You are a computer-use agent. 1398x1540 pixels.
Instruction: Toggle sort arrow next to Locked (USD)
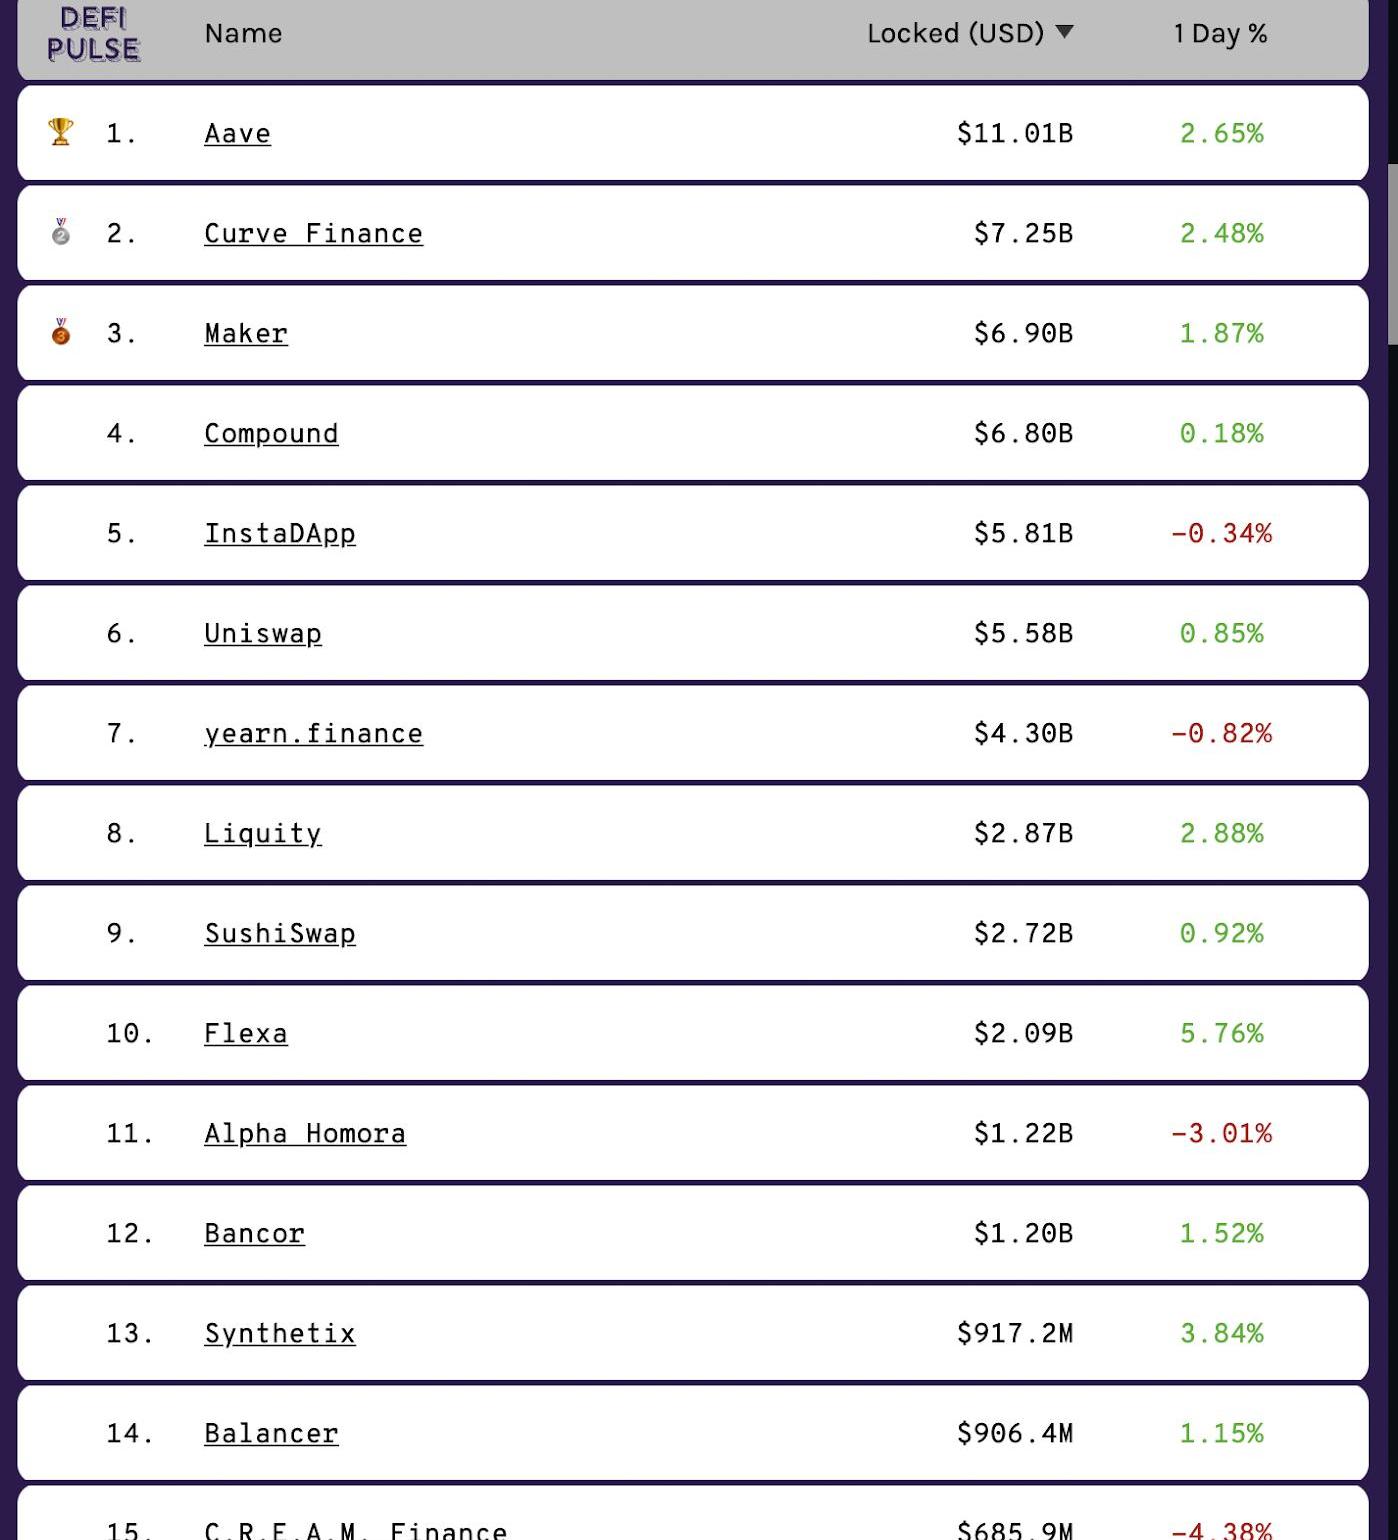[x=1064, y=32]
